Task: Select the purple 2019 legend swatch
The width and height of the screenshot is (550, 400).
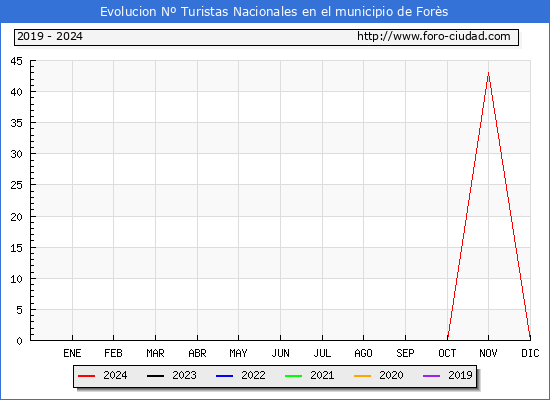Action: coord(431,376)
